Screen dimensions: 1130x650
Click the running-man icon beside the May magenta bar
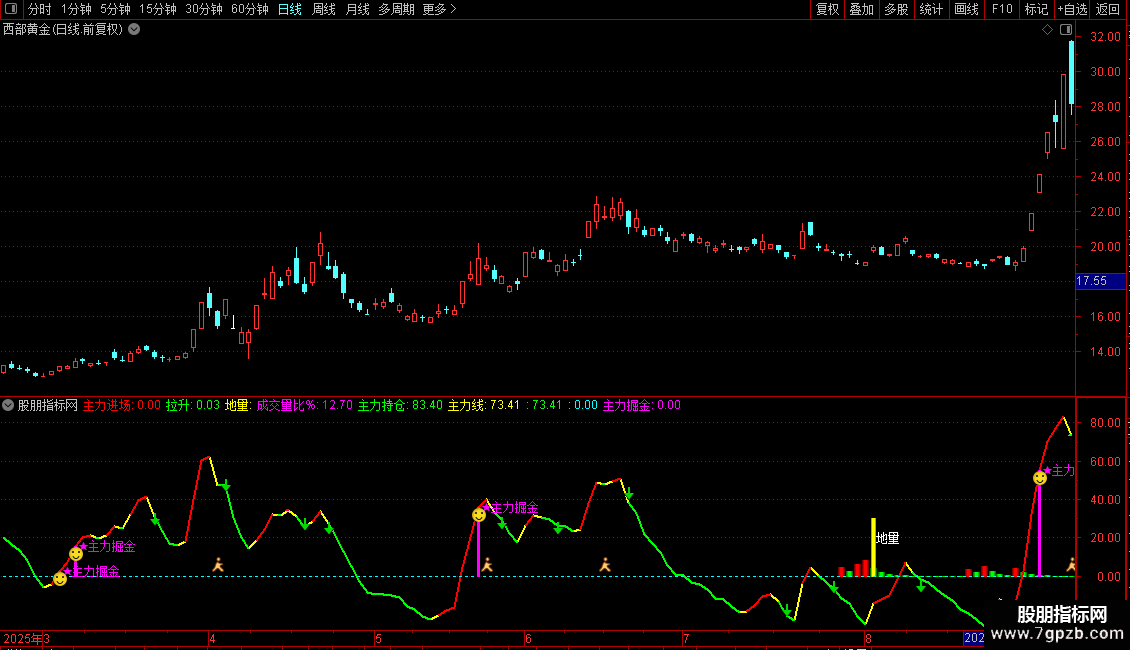[487, 565]
